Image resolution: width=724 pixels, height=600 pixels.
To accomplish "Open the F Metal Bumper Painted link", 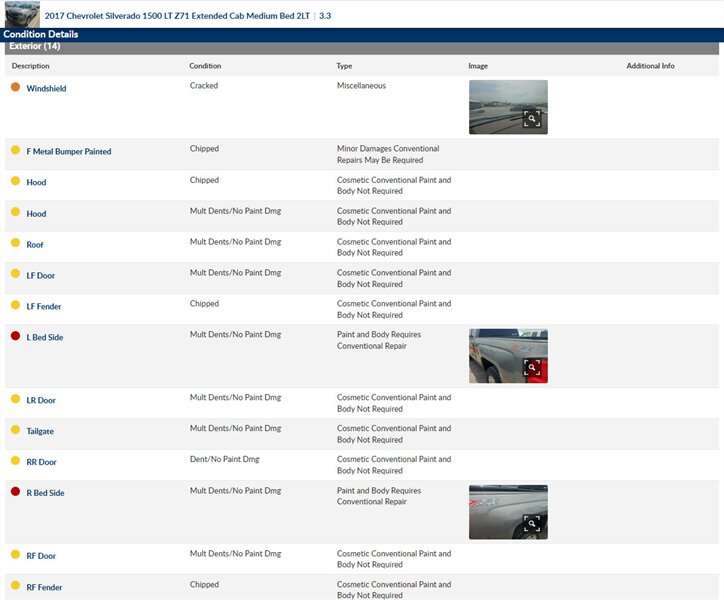I will tap(69, 152).
